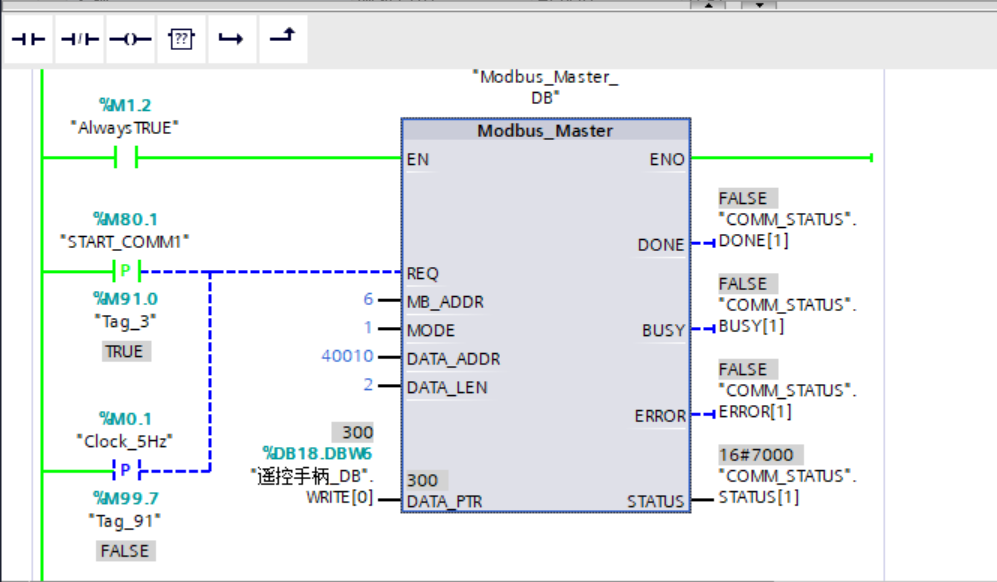Close the branch in the rung
Screen dimensions: 997x582
[x=283, y=39]
